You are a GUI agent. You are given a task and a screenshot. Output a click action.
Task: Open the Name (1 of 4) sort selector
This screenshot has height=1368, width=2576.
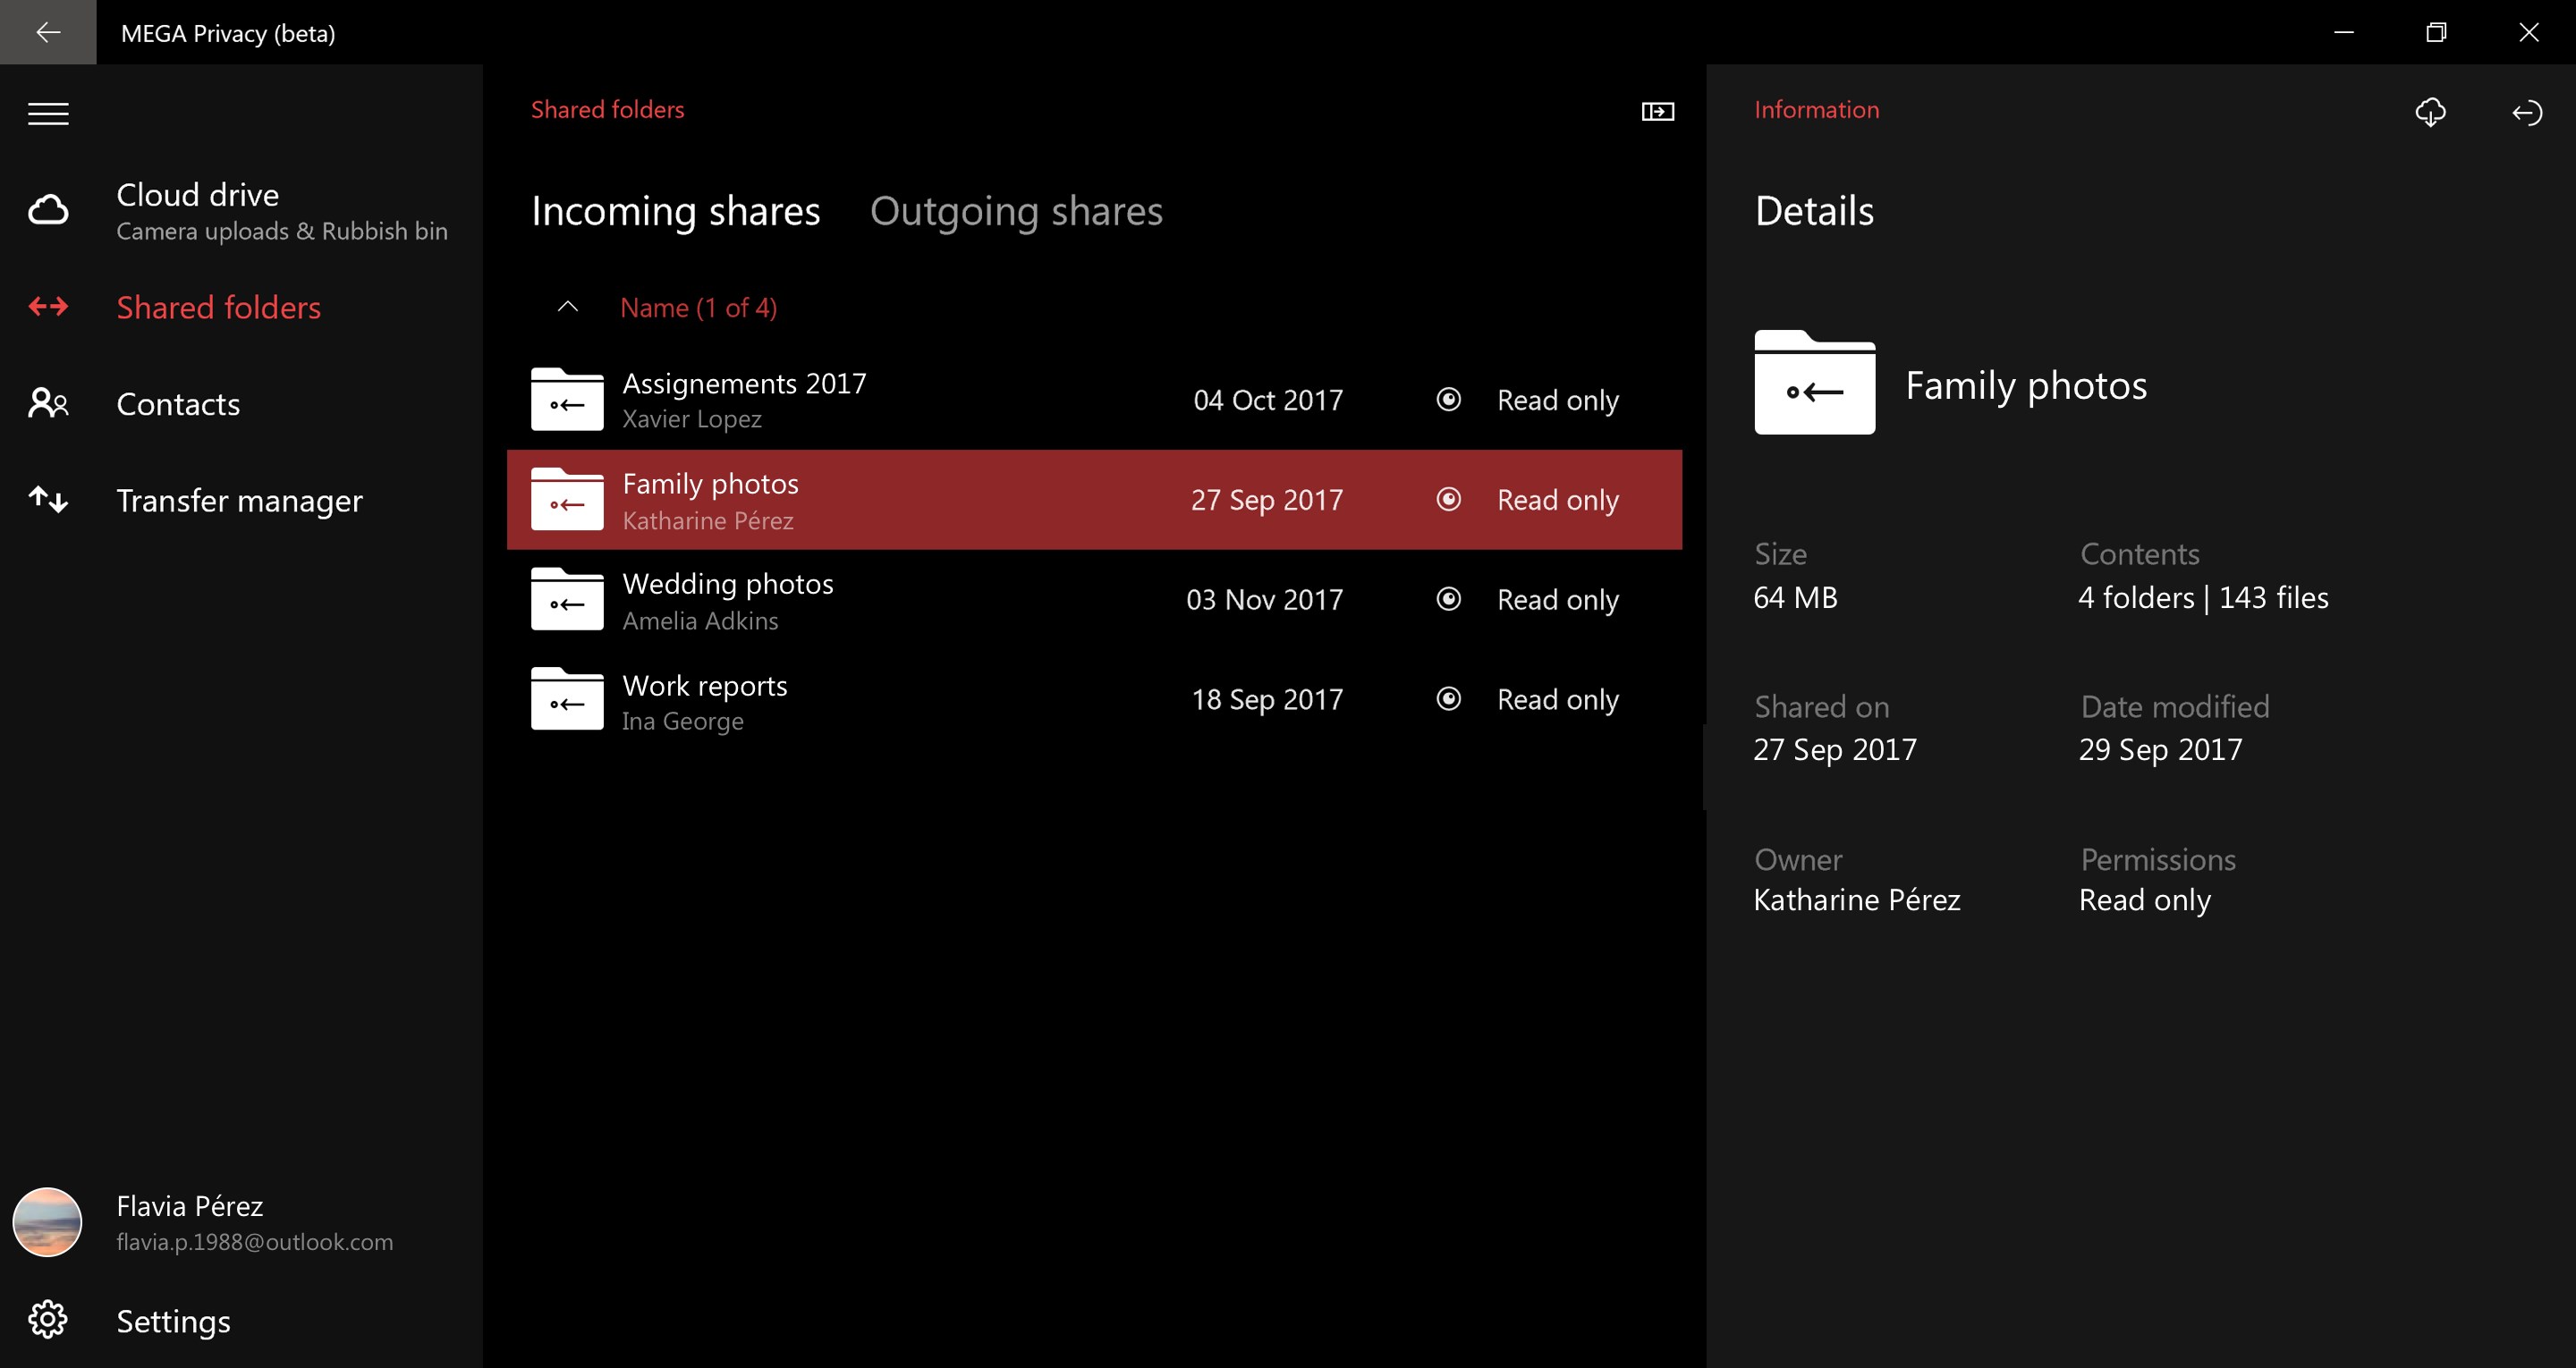pos(698,308)
